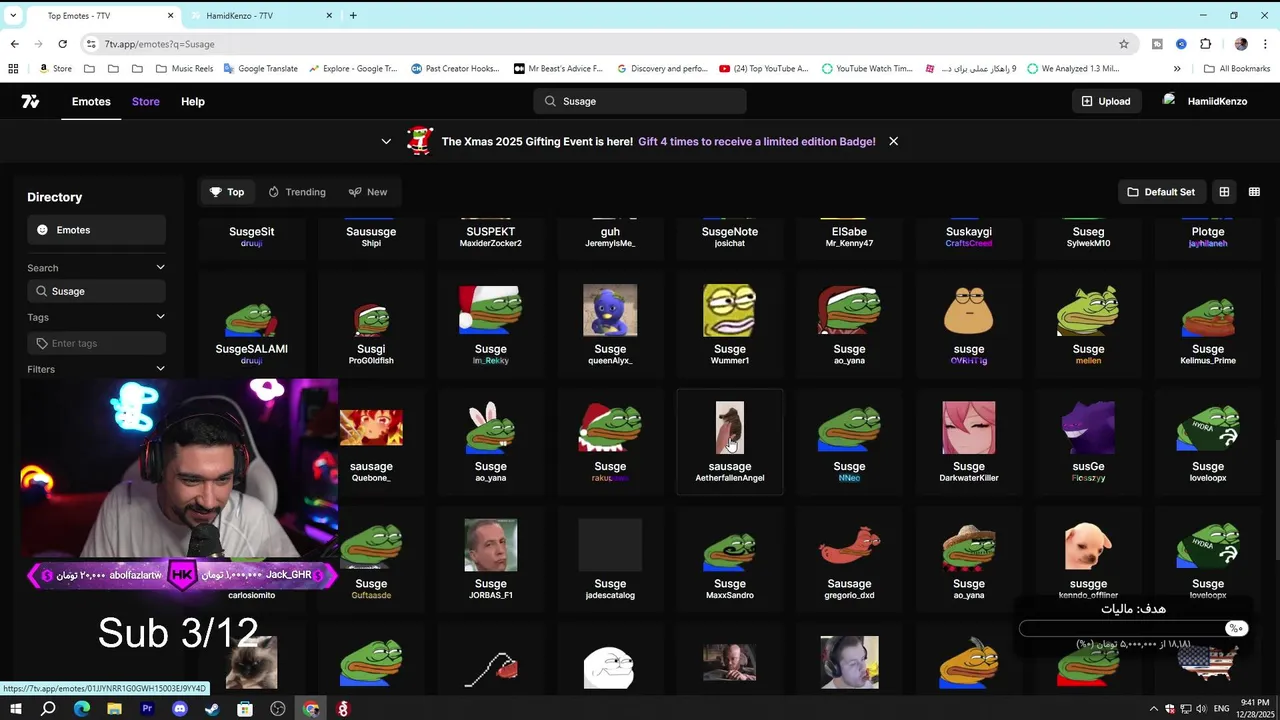Open the Susge emote by DarkwaterKiller

click(969, 442)
